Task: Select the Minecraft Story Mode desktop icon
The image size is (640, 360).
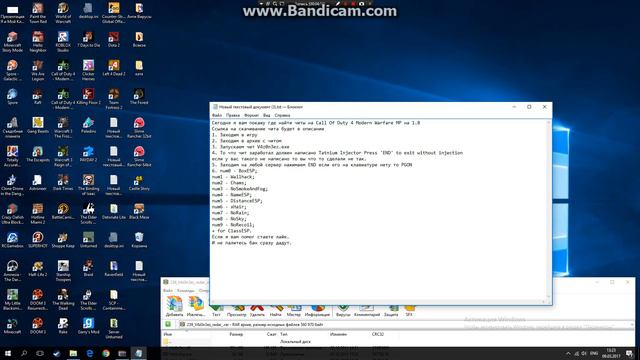Action: (12, 42)
